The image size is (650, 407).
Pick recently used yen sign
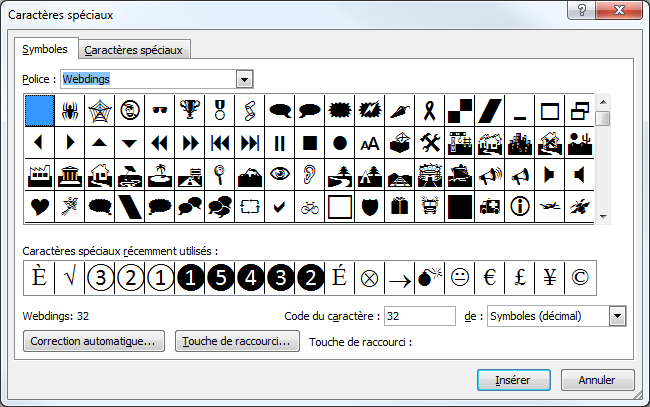pyautogui.click(x=550, y=278)
